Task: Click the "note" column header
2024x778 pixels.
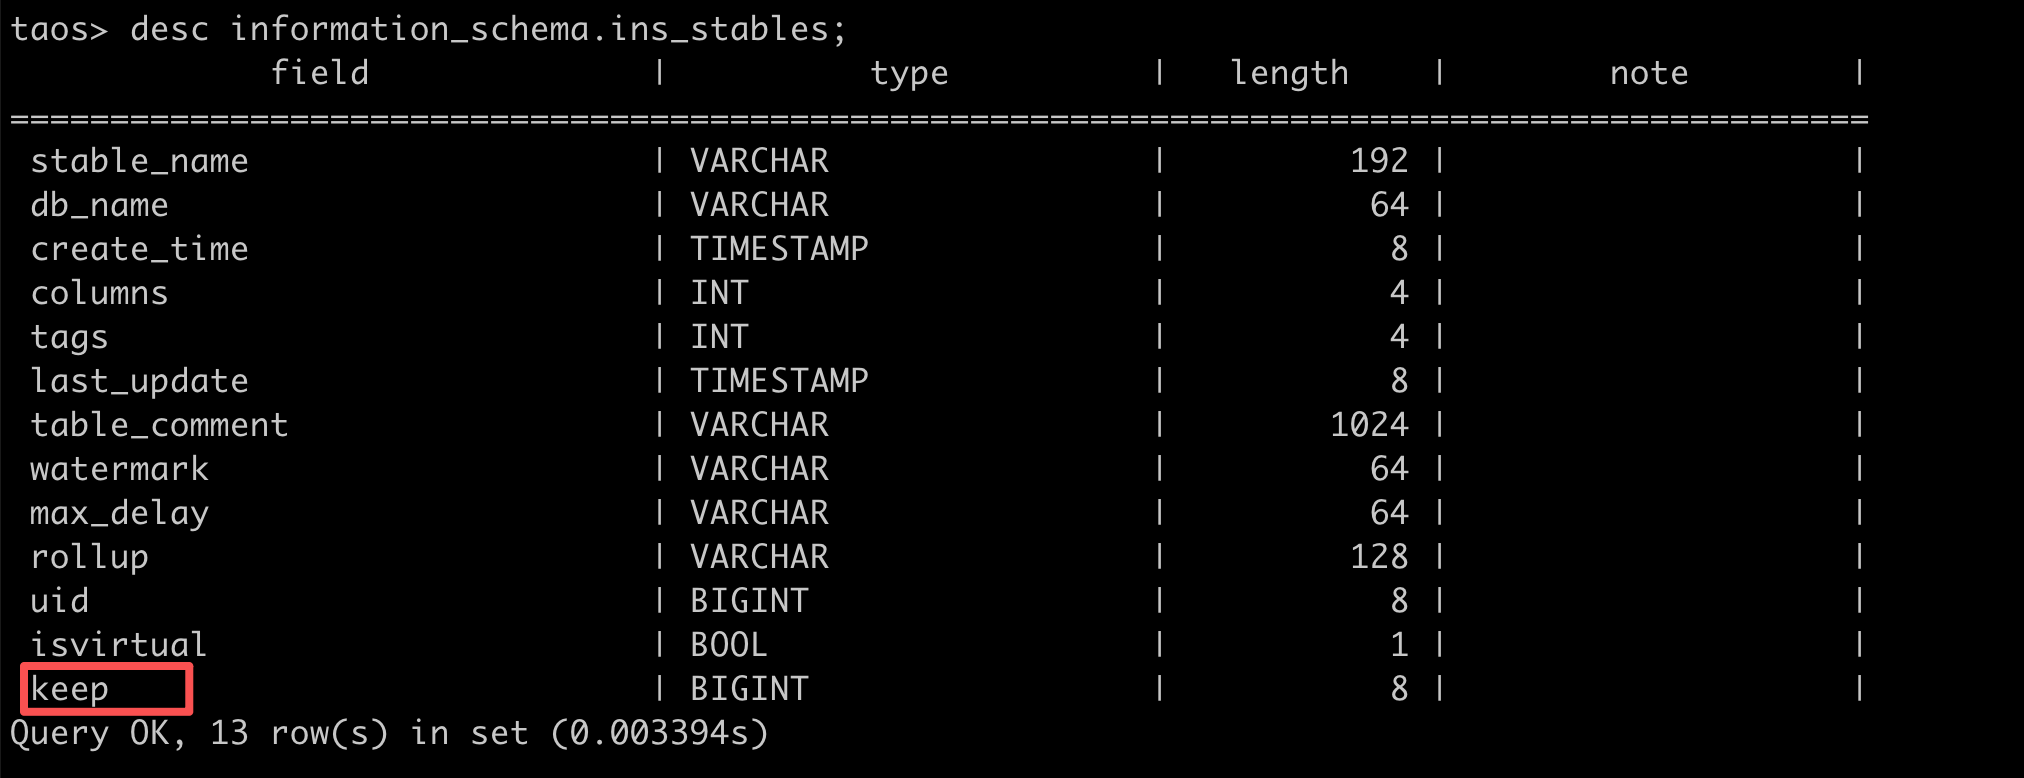Action: click(1649, 73)
